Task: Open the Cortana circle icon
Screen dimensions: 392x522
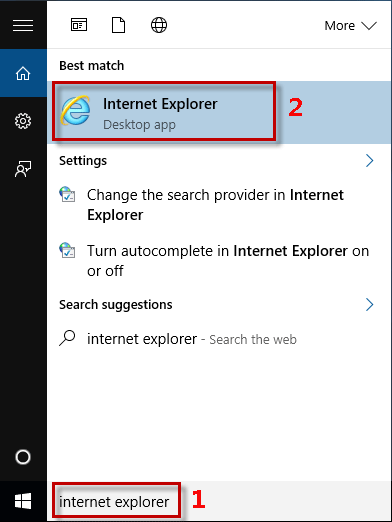Action: point(23,457)
